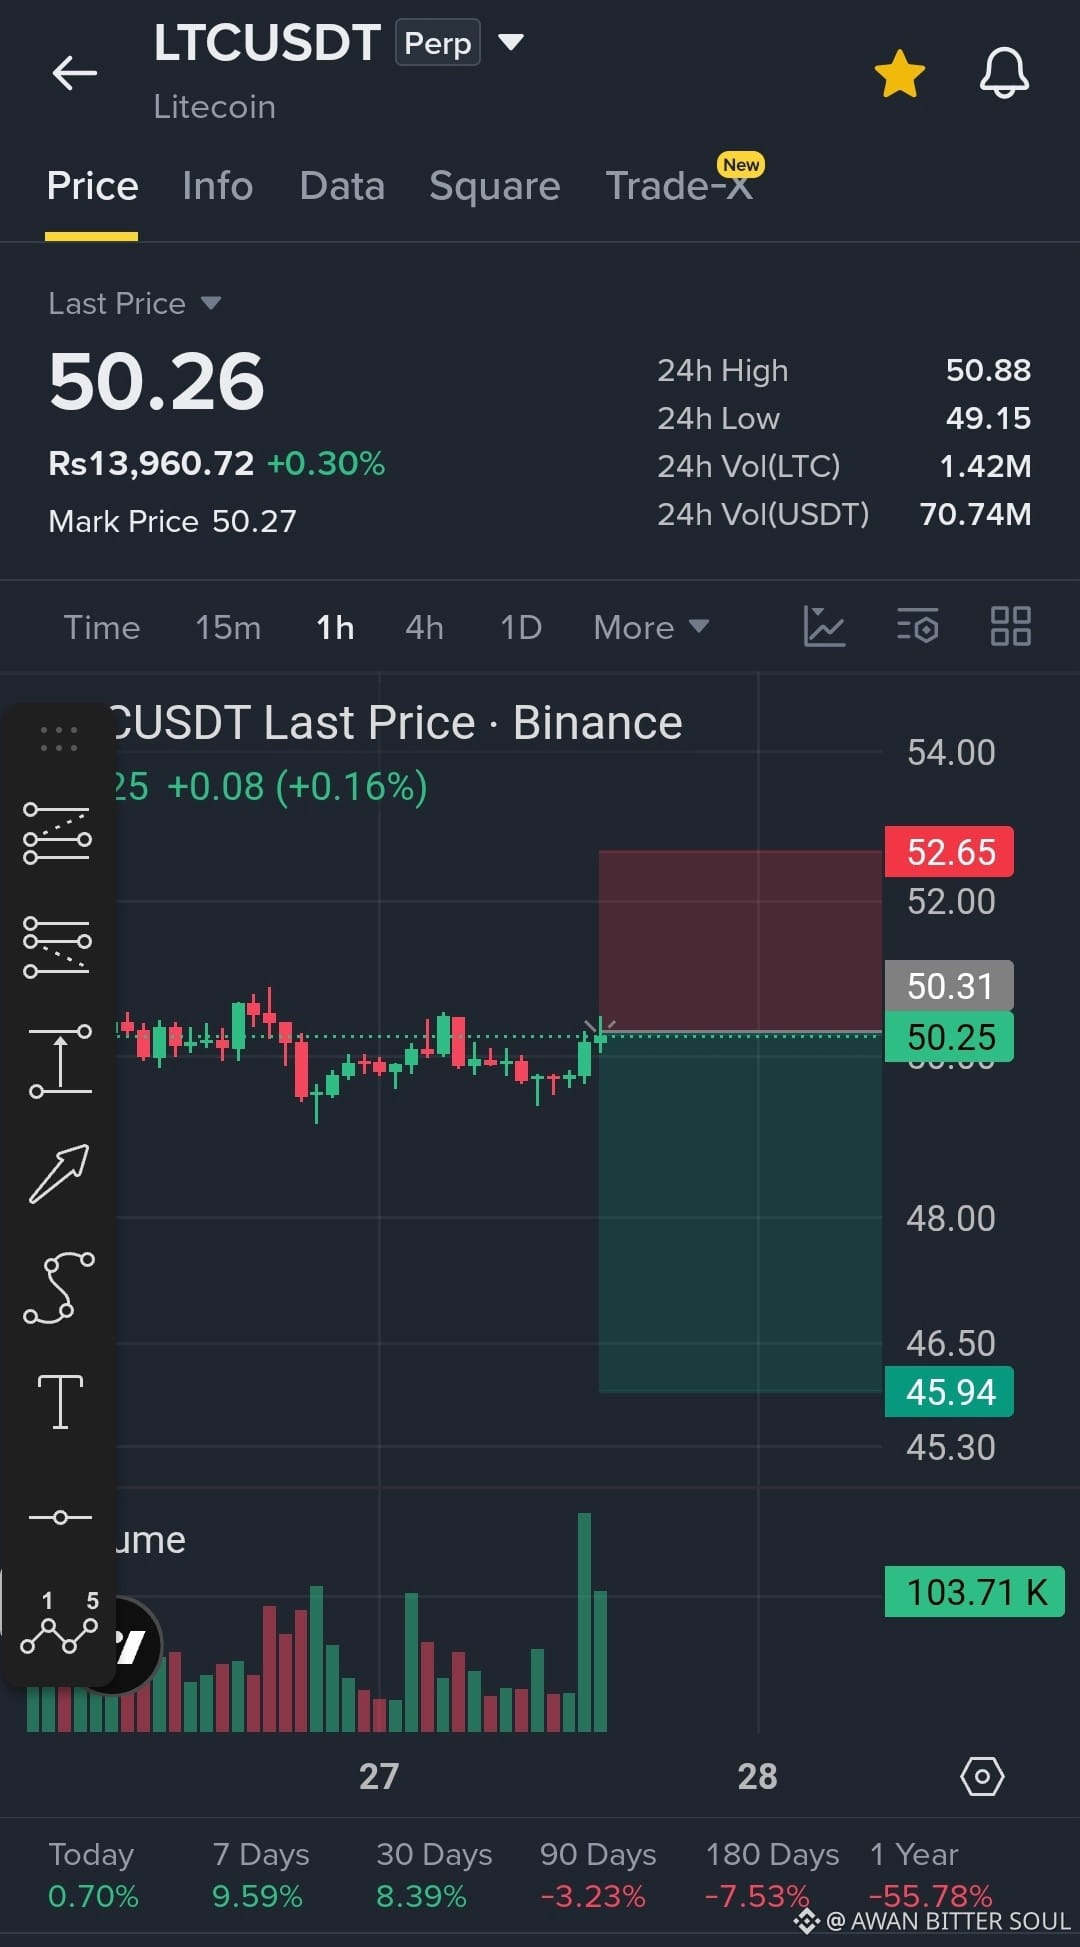The height and width of the screenshot is (1947, 1080).
Task: Open the Perp contract type badge
Action: [x=438, y=43]
